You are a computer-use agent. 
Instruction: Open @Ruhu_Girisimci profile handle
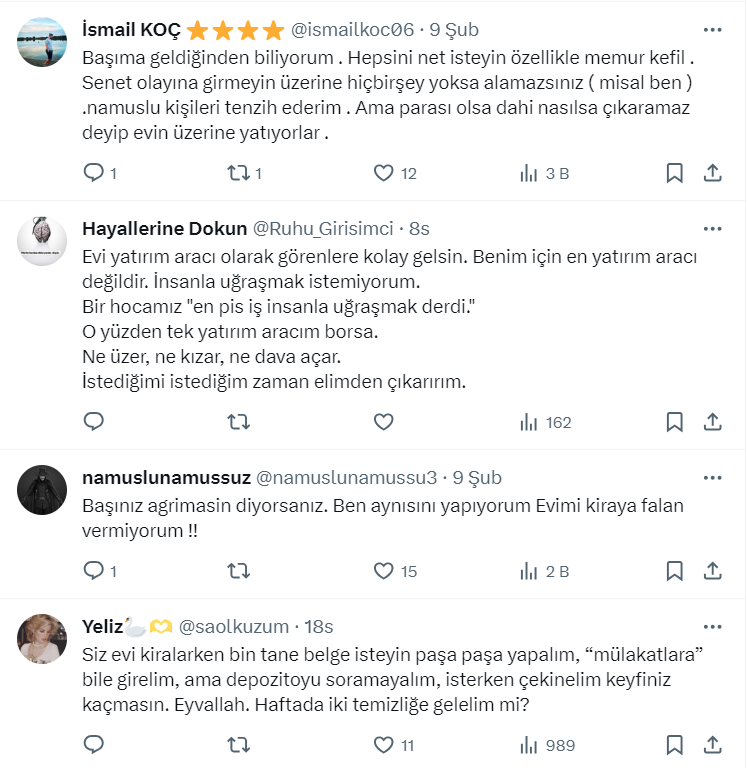[x=325, y=229]
